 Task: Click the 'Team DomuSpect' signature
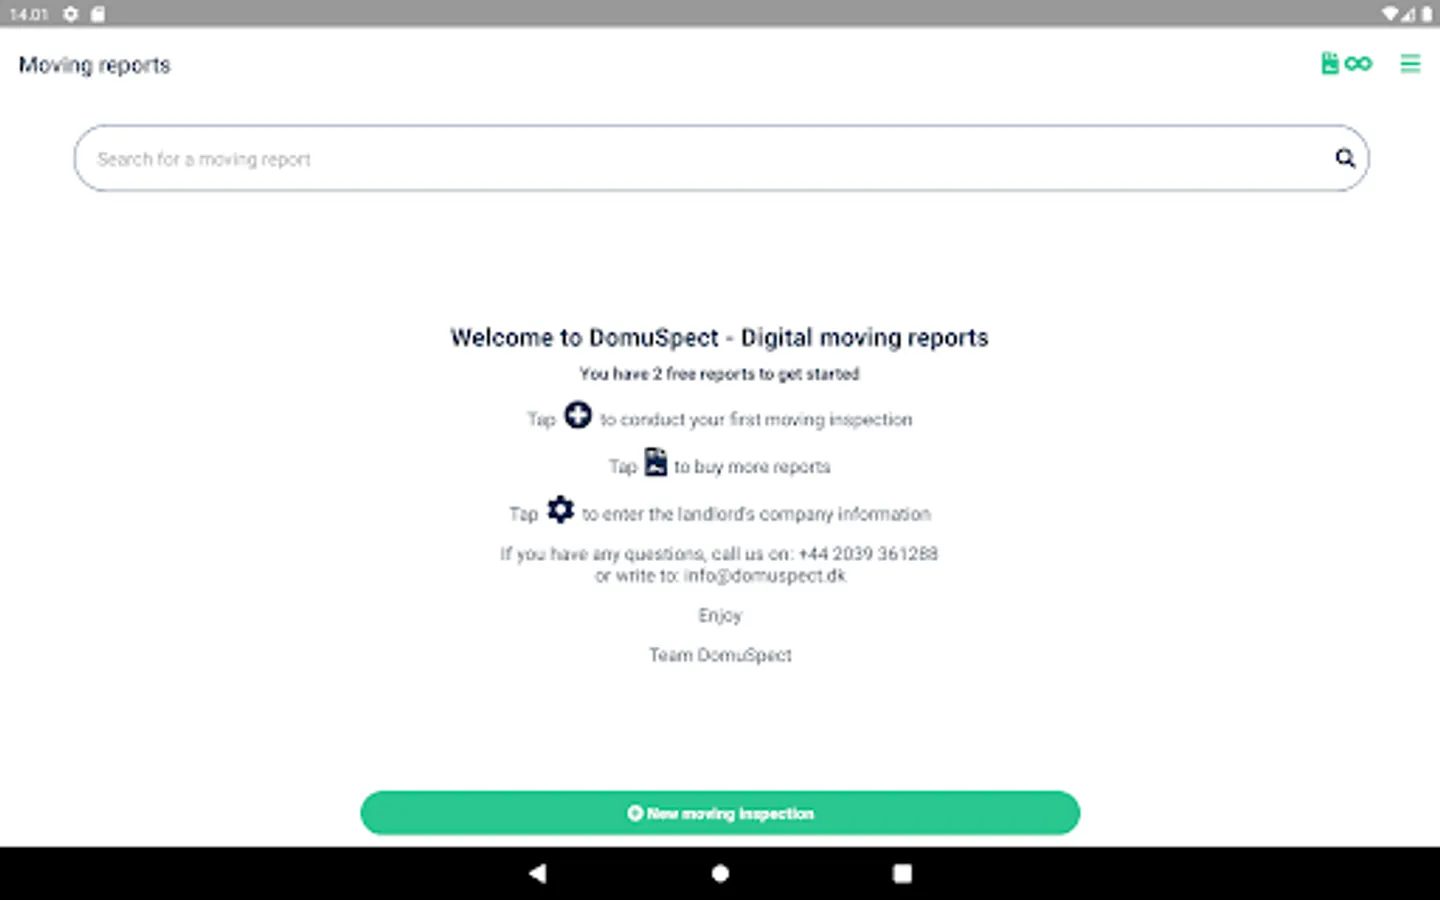720,655
